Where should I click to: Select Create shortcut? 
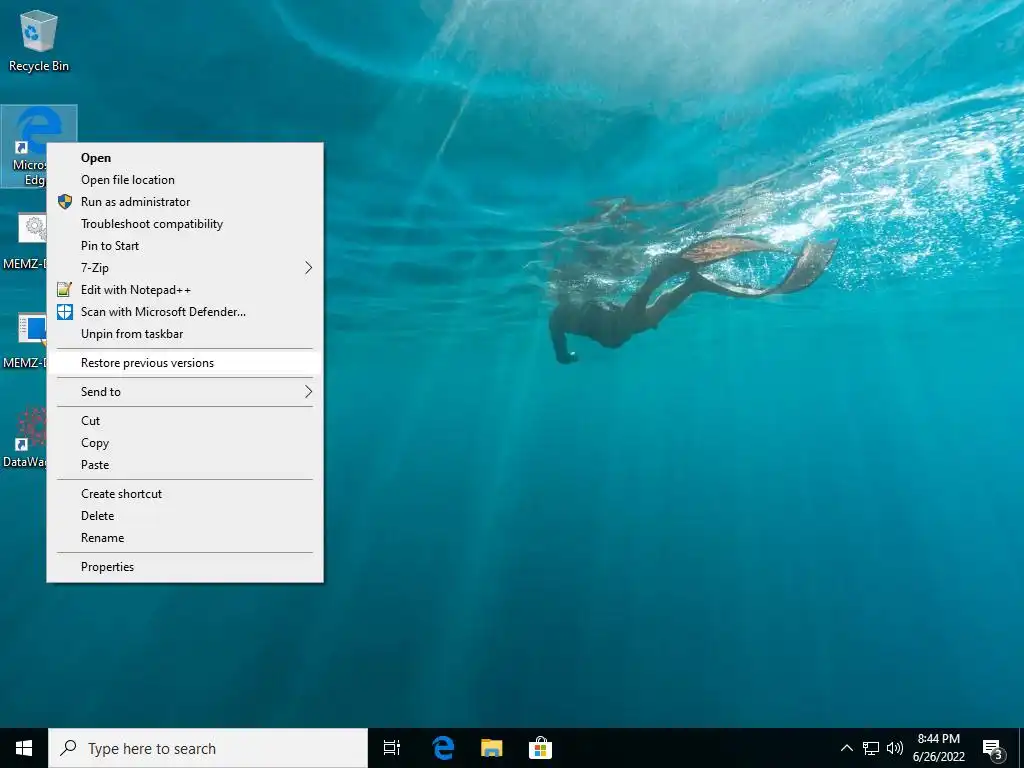[x=185, y=494]
